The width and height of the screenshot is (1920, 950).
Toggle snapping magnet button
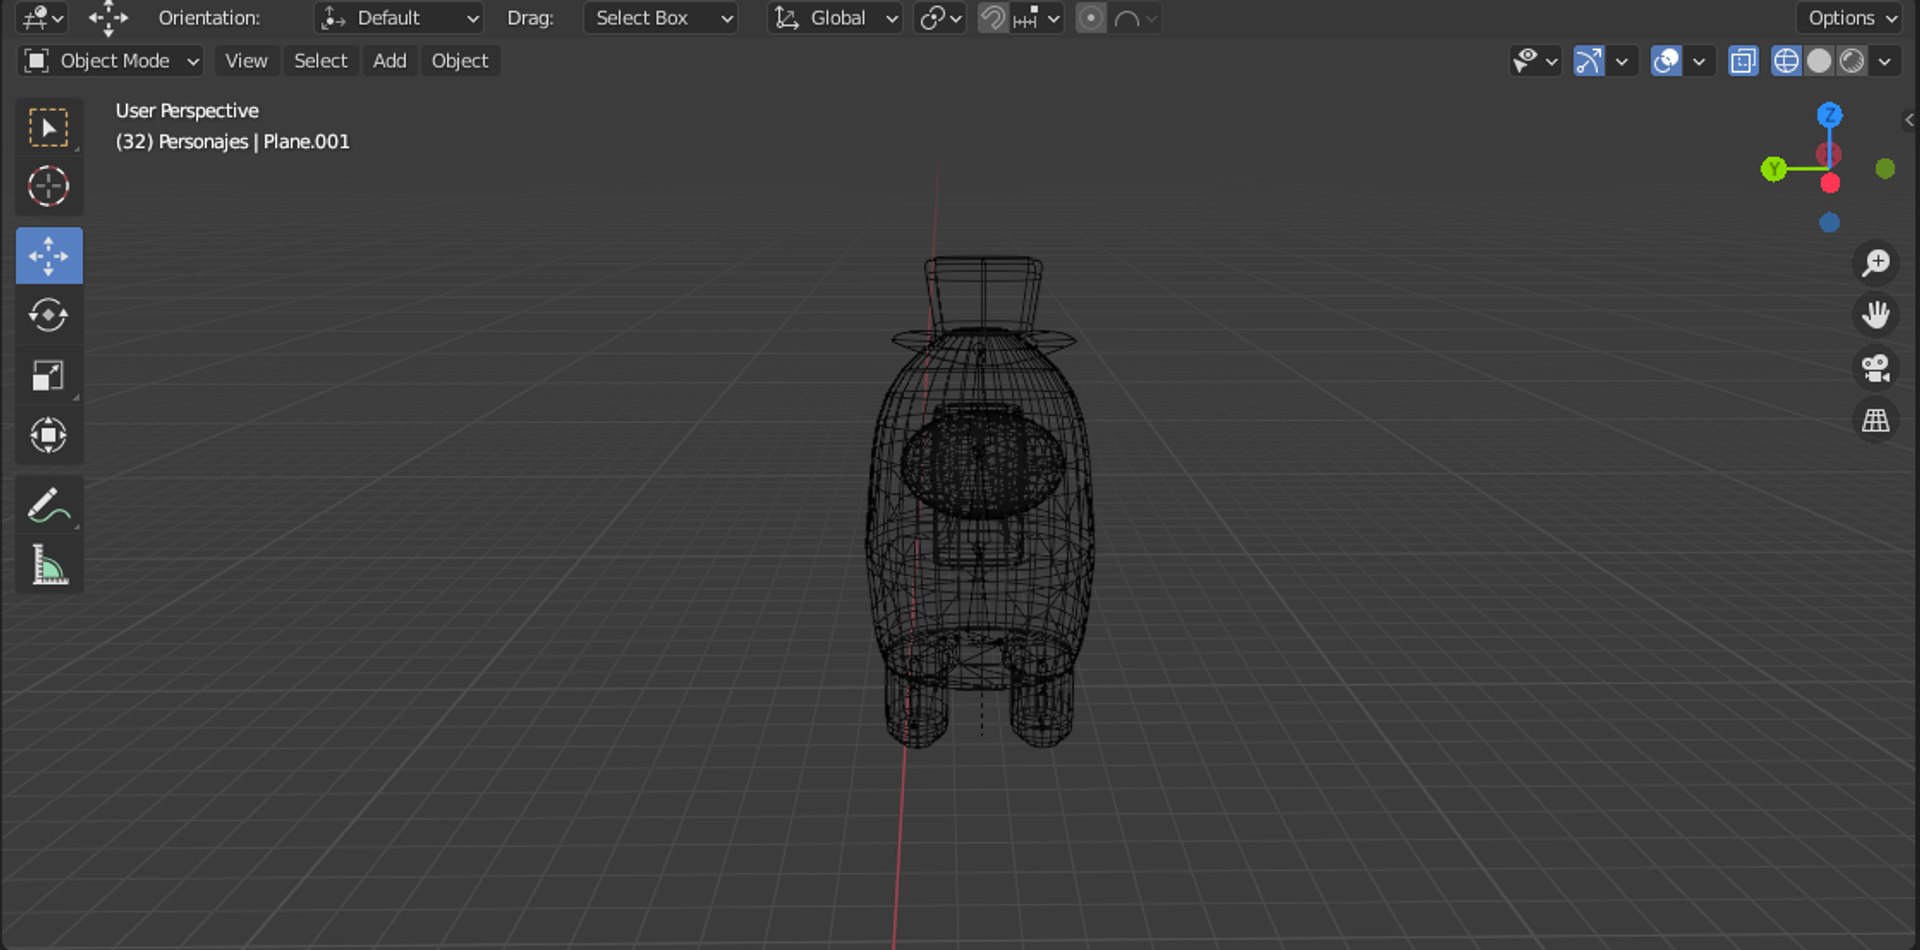click(993, 18)
